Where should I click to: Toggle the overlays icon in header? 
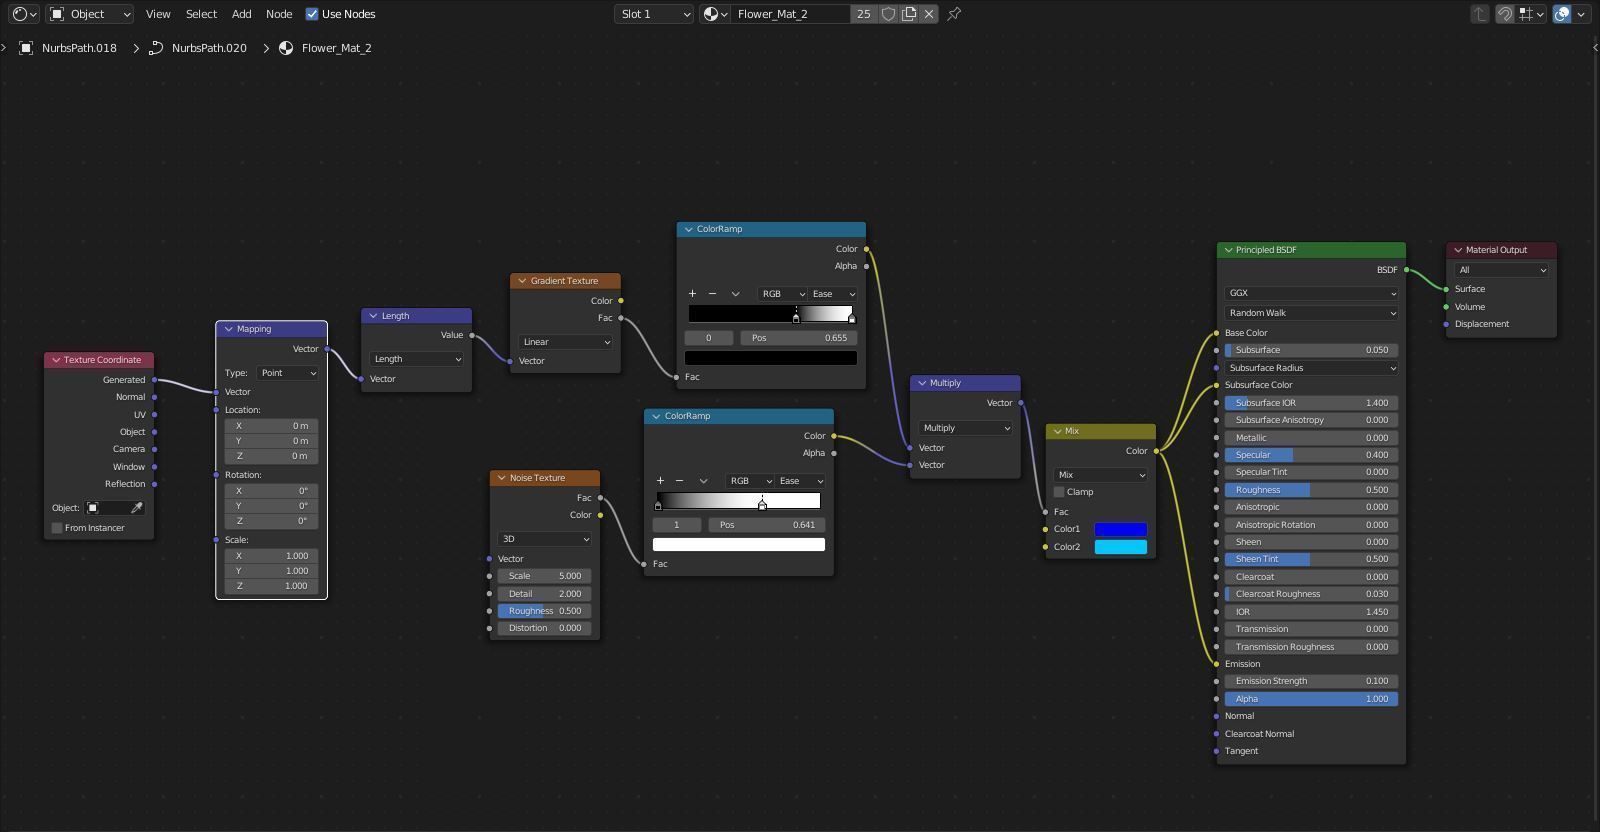1562,14
